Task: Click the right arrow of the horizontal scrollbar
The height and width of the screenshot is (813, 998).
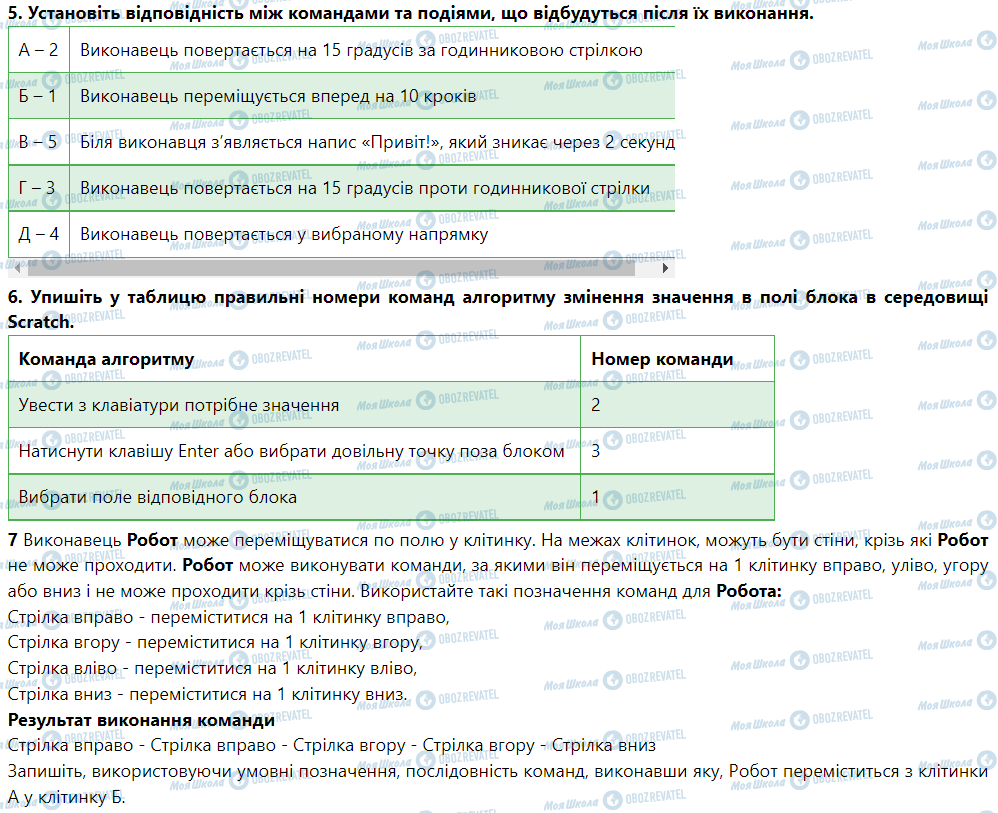Action: (668, 269)
